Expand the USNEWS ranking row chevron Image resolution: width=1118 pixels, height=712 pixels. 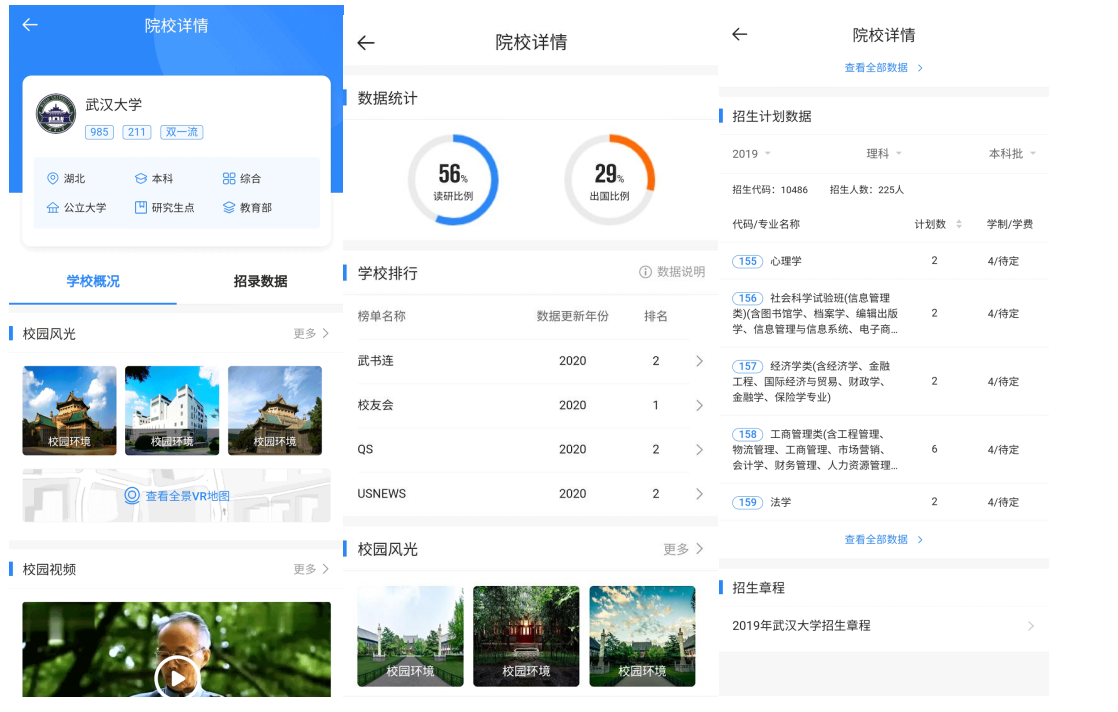click(699, 494)
